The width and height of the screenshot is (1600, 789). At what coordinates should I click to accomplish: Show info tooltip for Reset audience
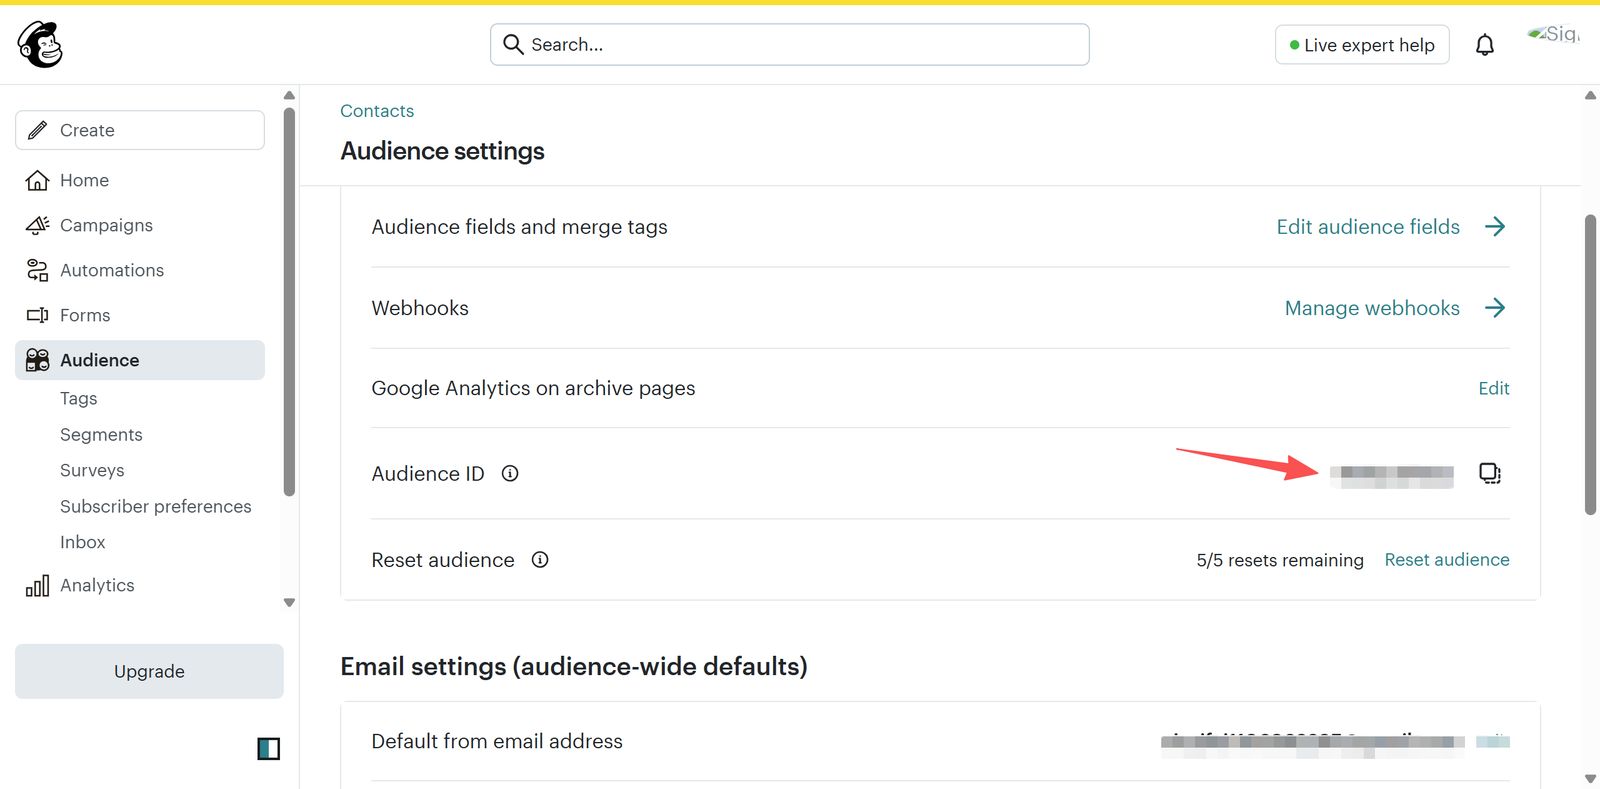click(540, 560)
